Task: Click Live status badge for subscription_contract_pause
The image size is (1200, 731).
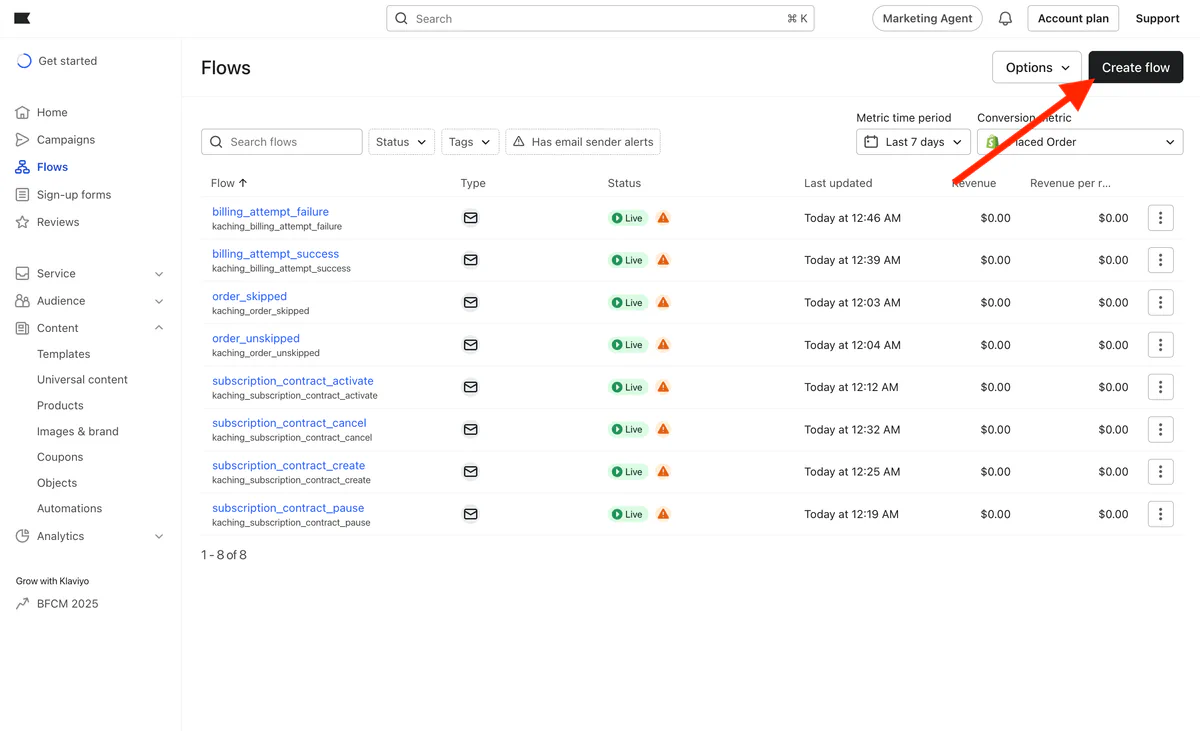Action: click(628, 514)
